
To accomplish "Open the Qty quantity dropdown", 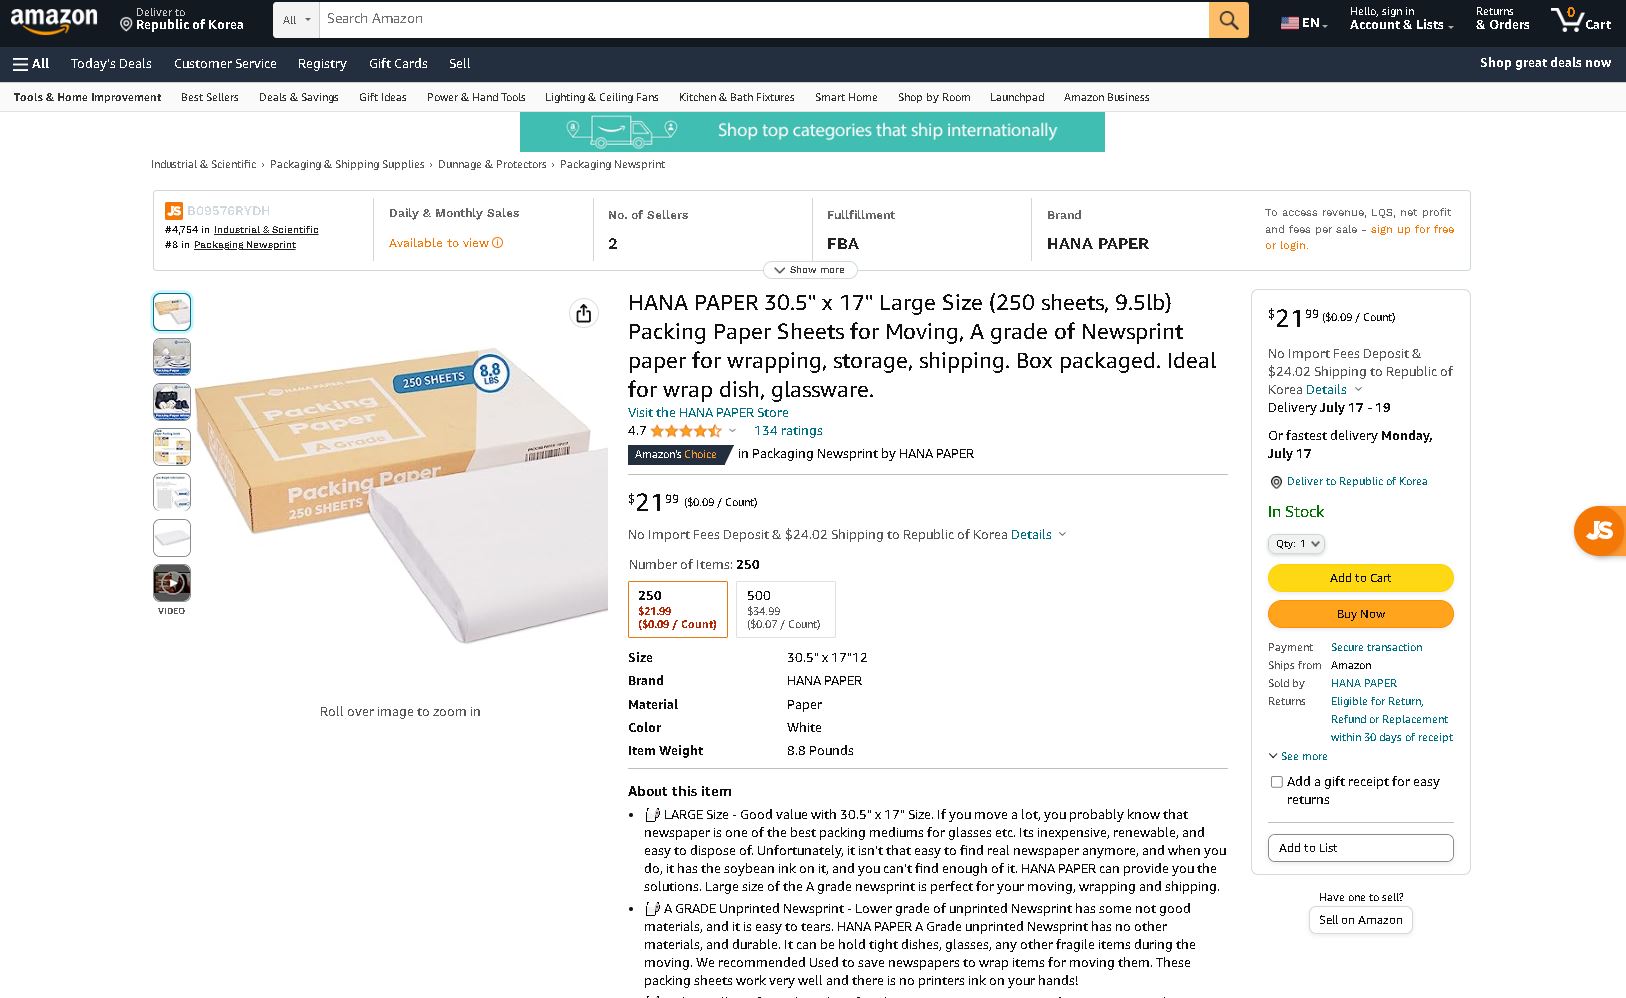I will (1296, 544).
